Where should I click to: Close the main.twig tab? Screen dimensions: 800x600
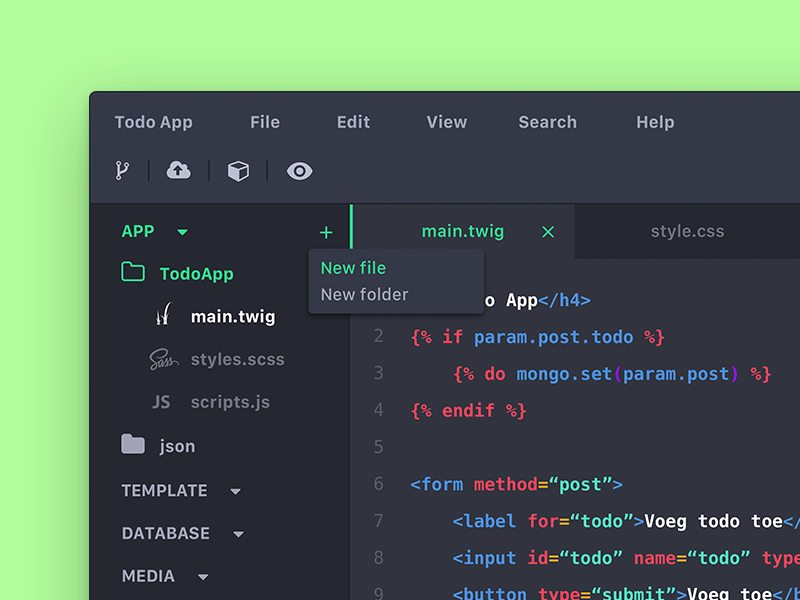[x=547, y=231]
